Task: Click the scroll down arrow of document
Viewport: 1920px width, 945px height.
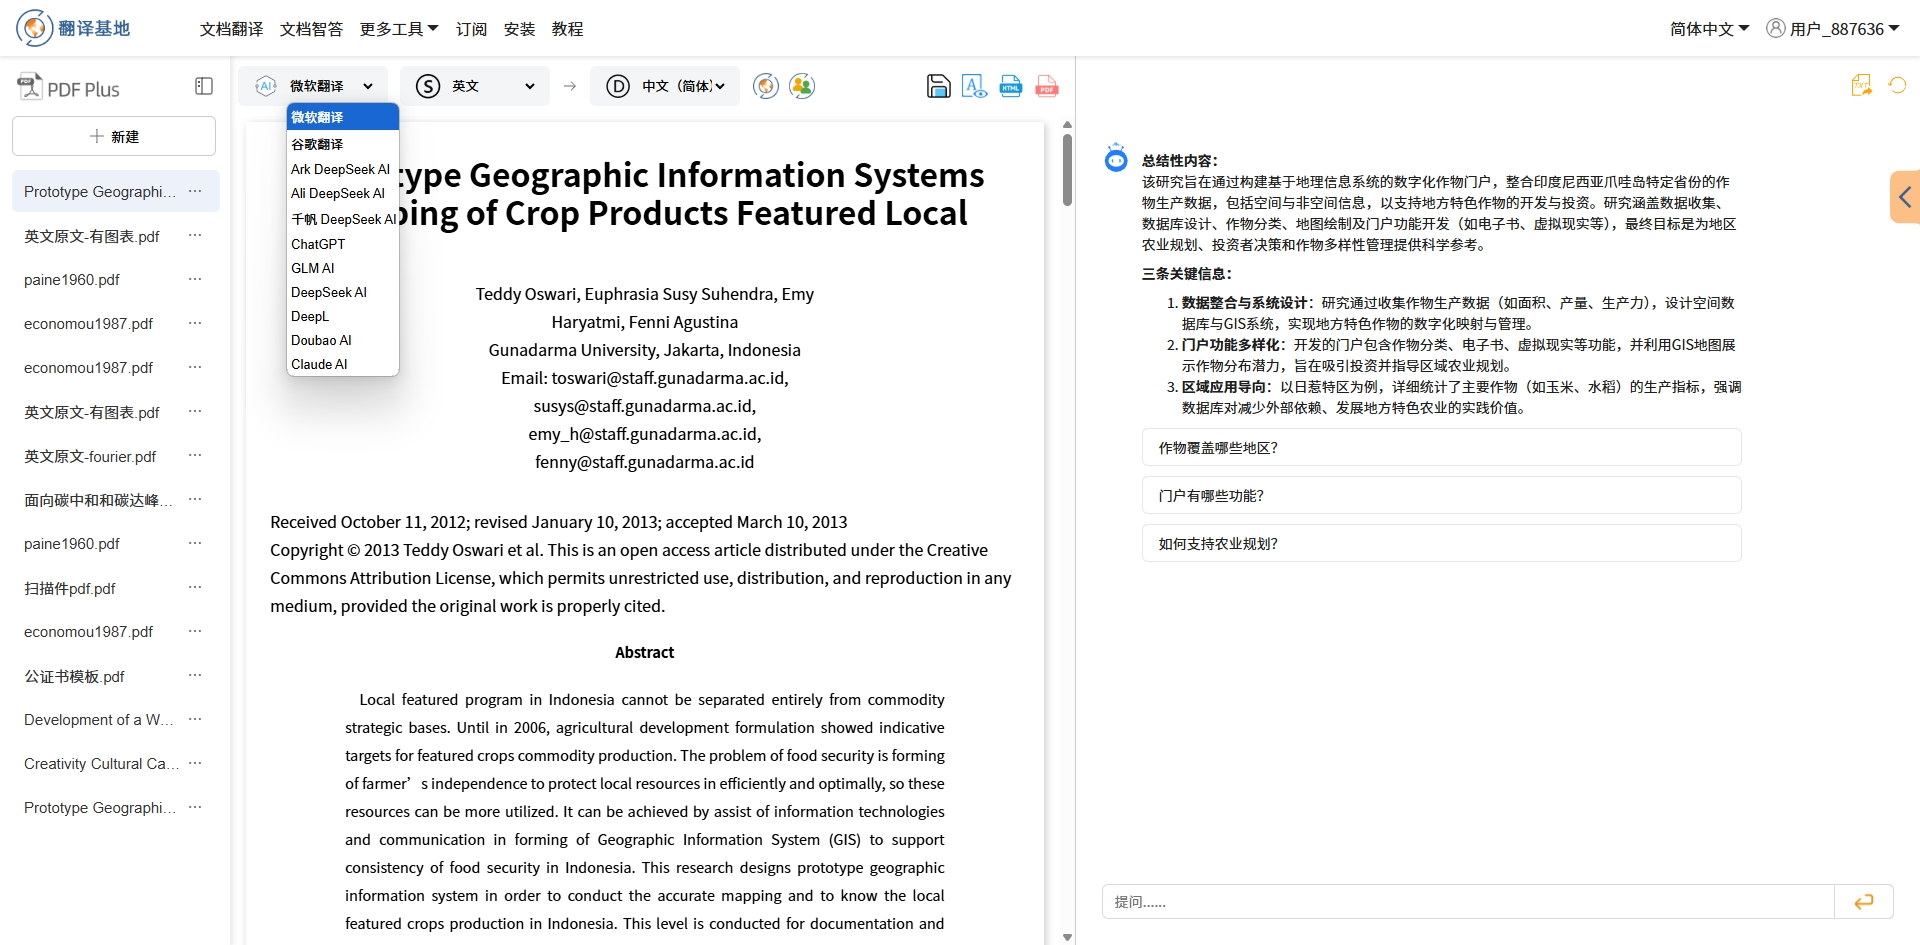Action: pyautogui.click(x=1067, y=937)
